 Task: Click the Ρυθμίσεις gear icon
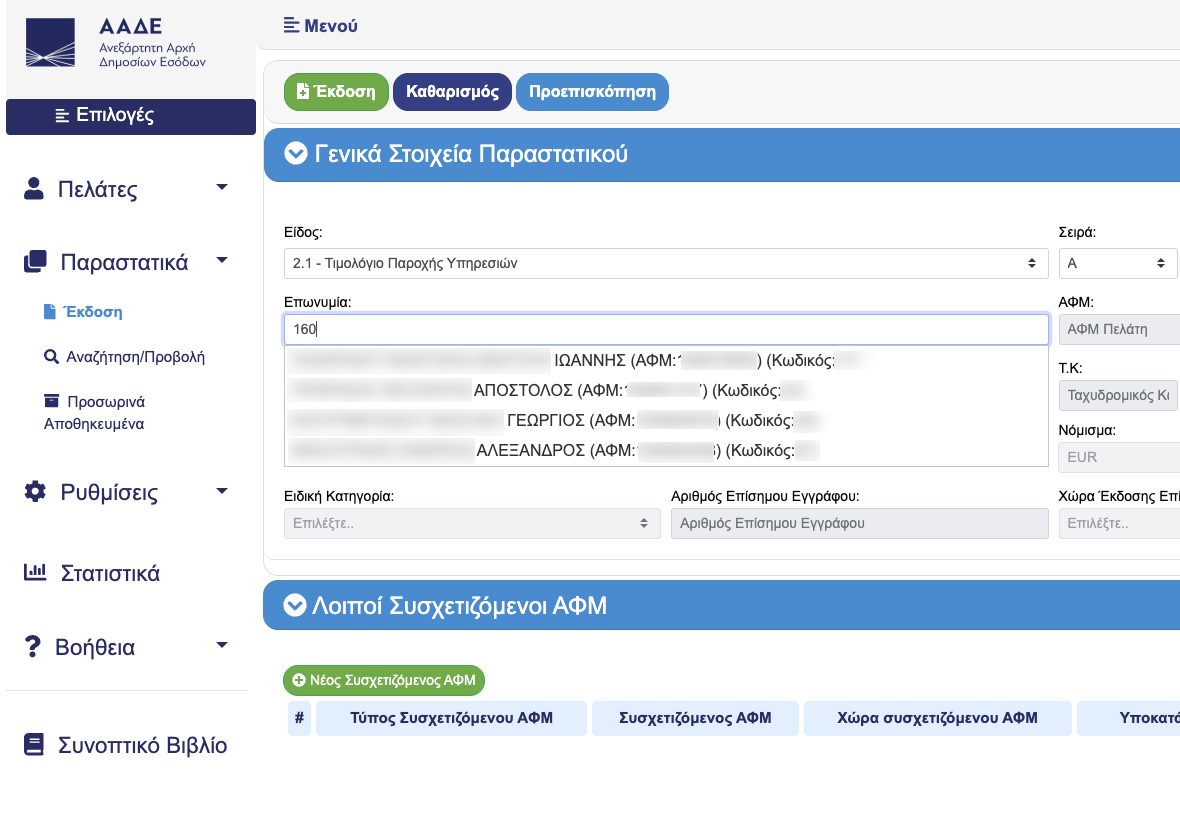(35, 492)
